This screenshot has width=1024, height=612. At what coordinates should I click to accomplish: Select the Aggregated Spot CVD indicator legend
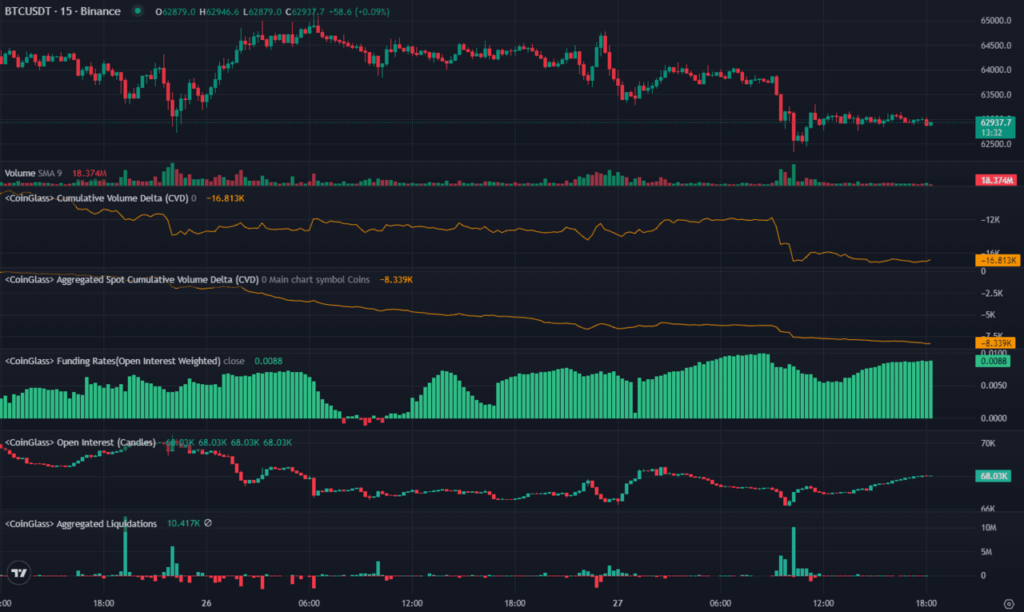(x=132, y=280)
